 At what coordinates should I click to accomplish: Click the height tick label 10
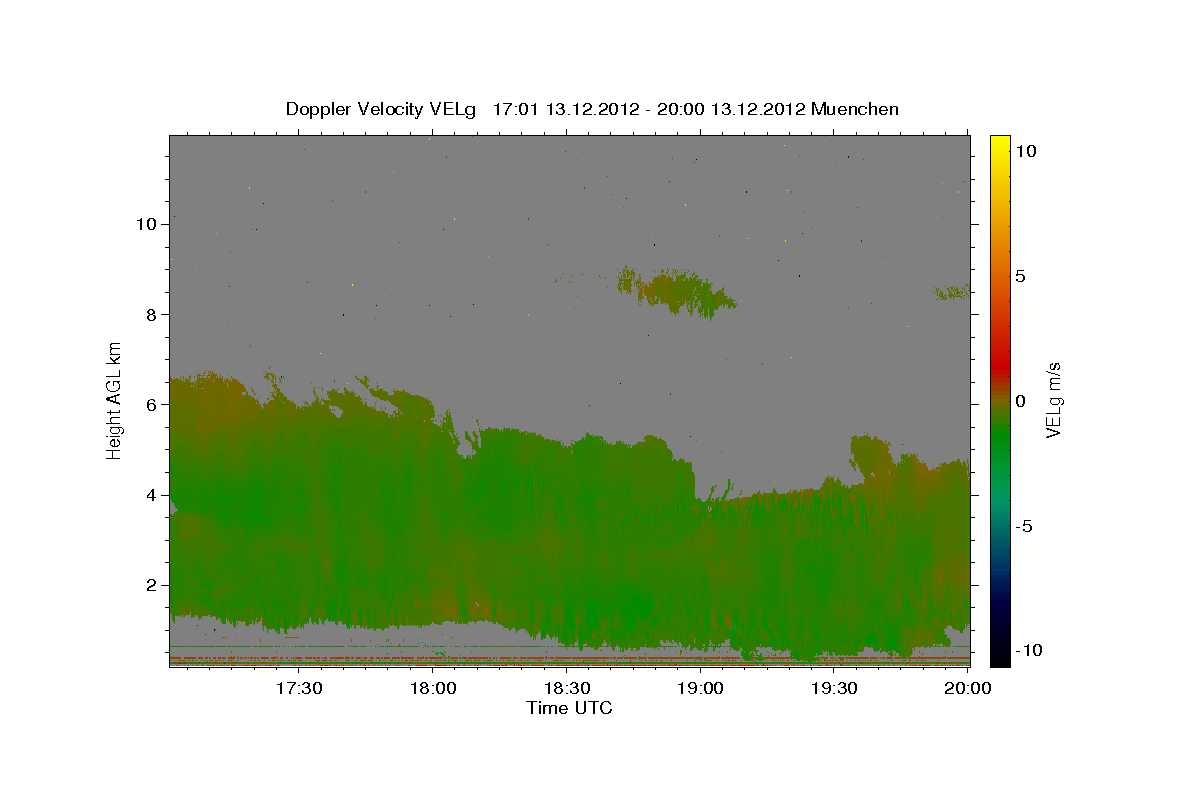(146, 224)
